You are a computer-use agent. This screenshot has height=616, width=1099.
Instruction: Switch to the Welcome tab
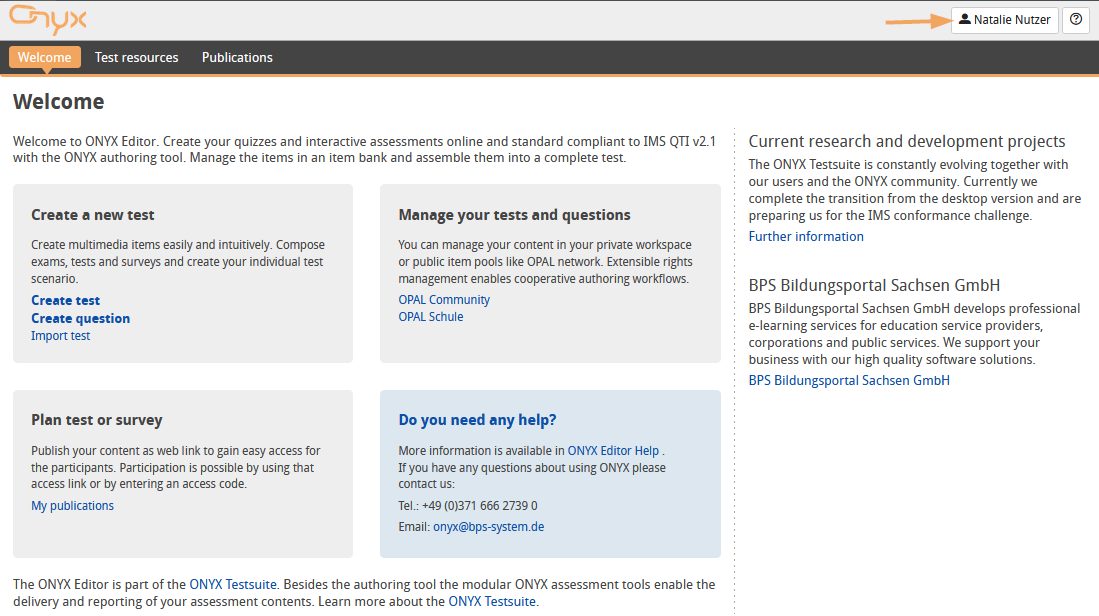click(45, 58)
